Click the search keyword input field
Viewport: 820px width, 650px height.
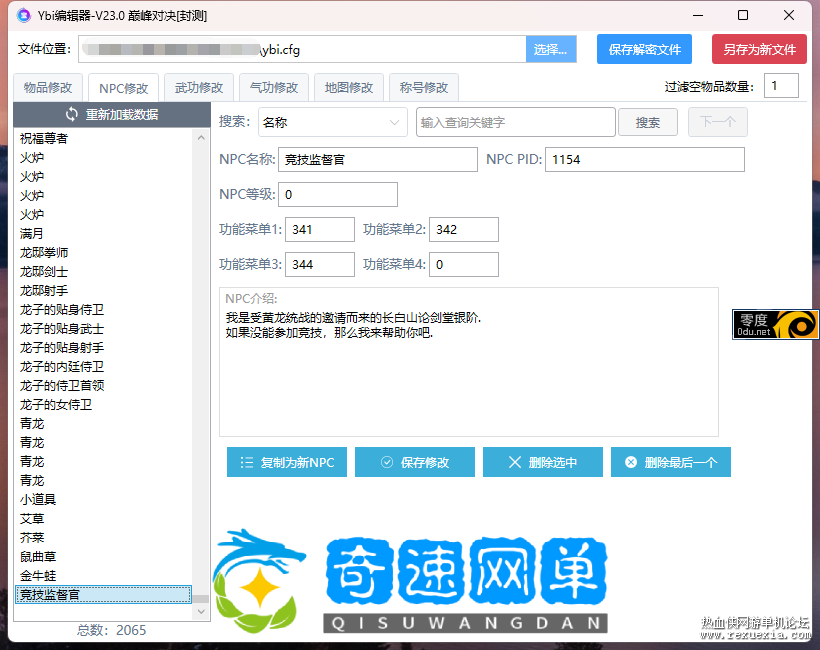[x=515, y=122]
